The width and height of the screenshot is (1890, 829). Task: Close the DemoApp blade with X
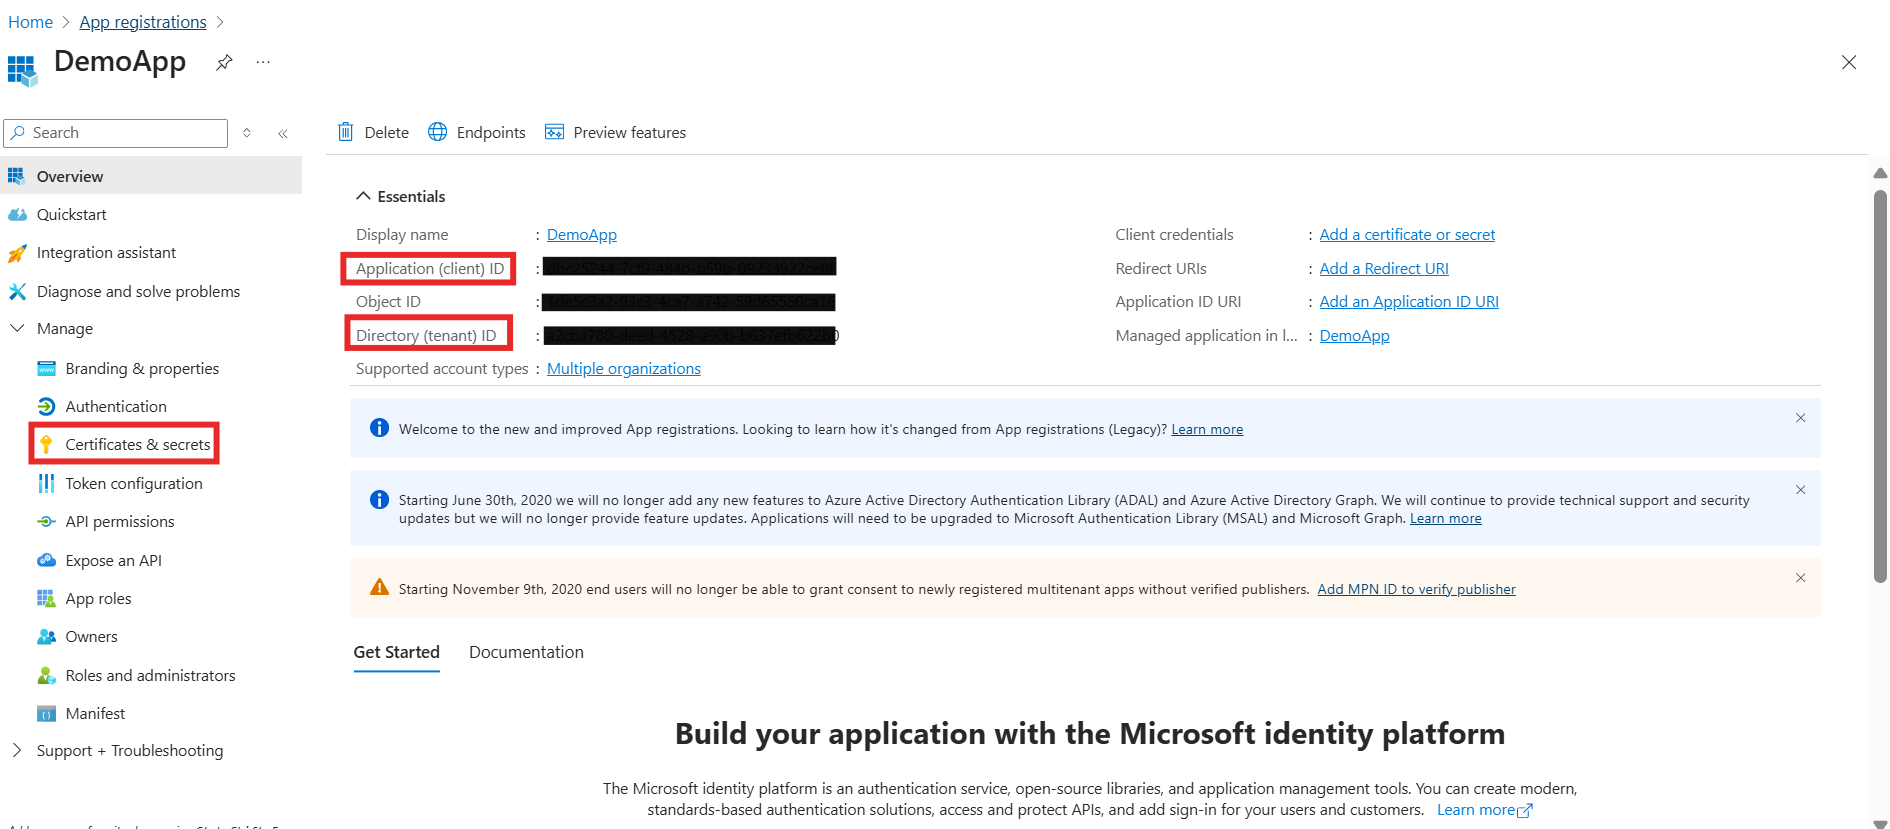click(1849, 62)
